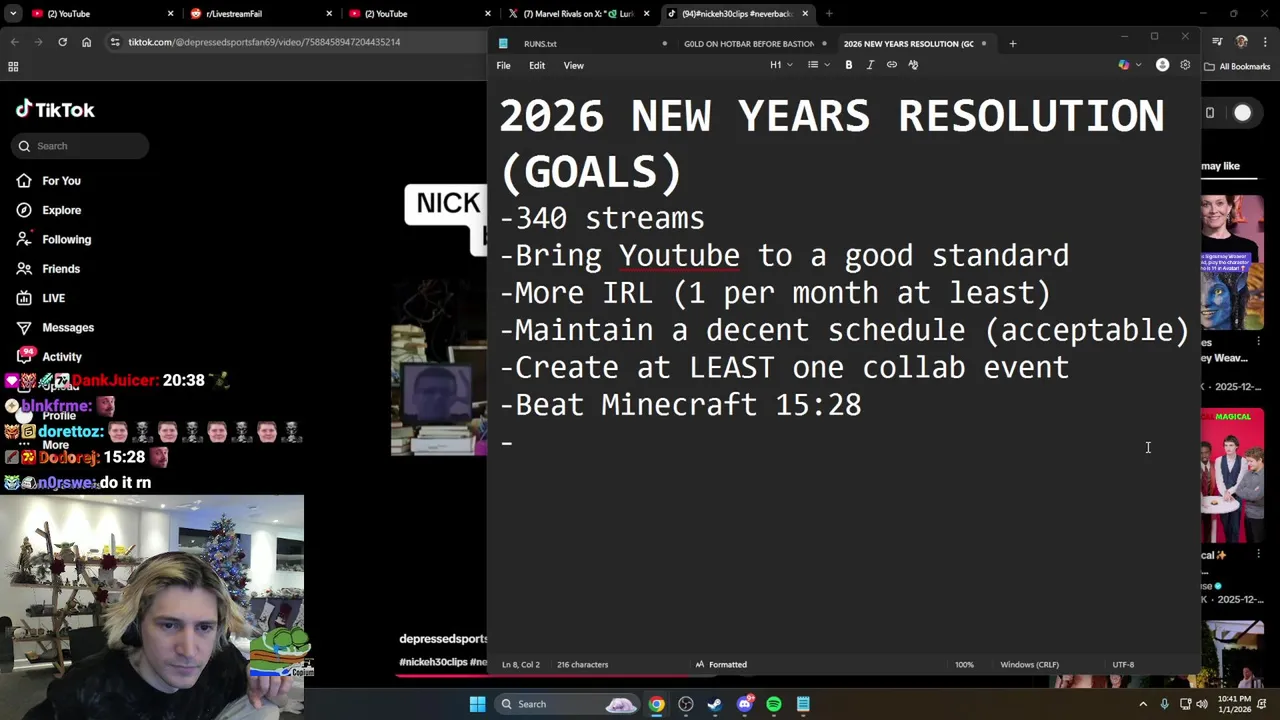Toggle bold formatting in Notepad
The height and width of the screenshot is (720, 1280).
click(x=849, y=65)
